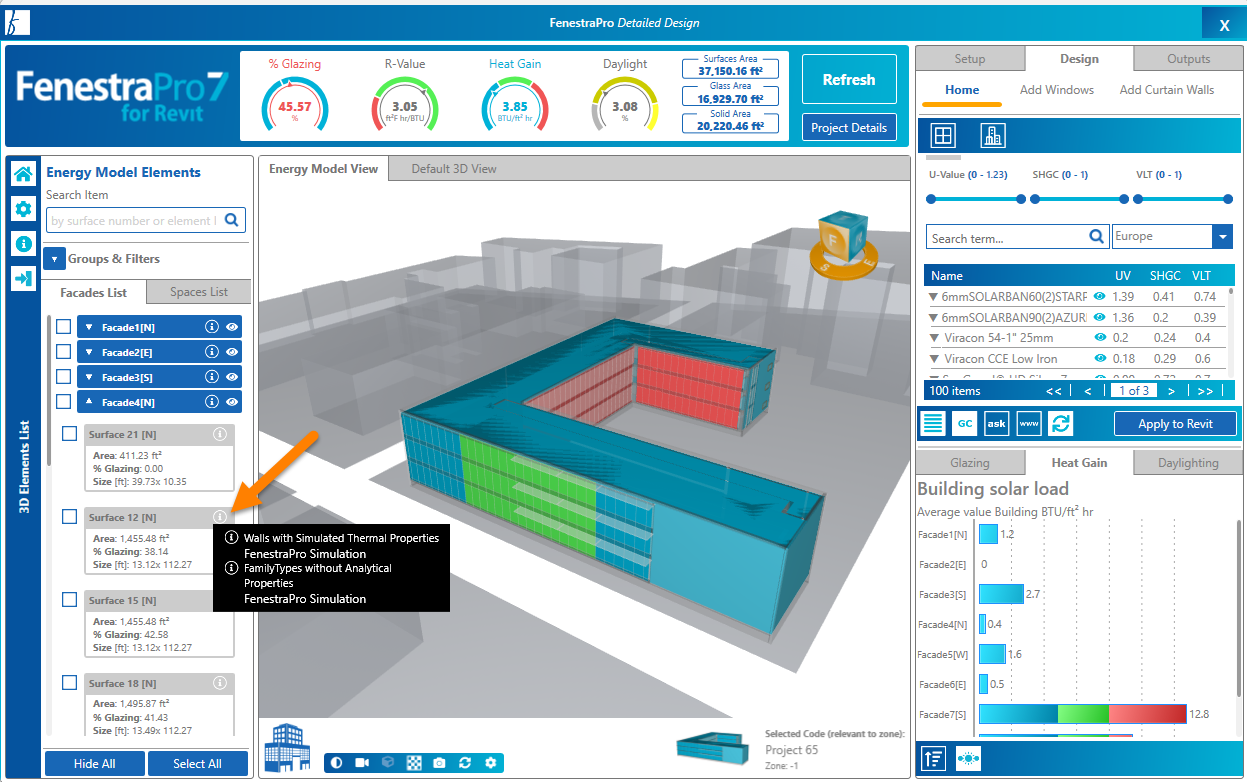Click the building icon below the 3D view
The width and height of the screenshot is (1247, 782).
[x=286, y=748]
